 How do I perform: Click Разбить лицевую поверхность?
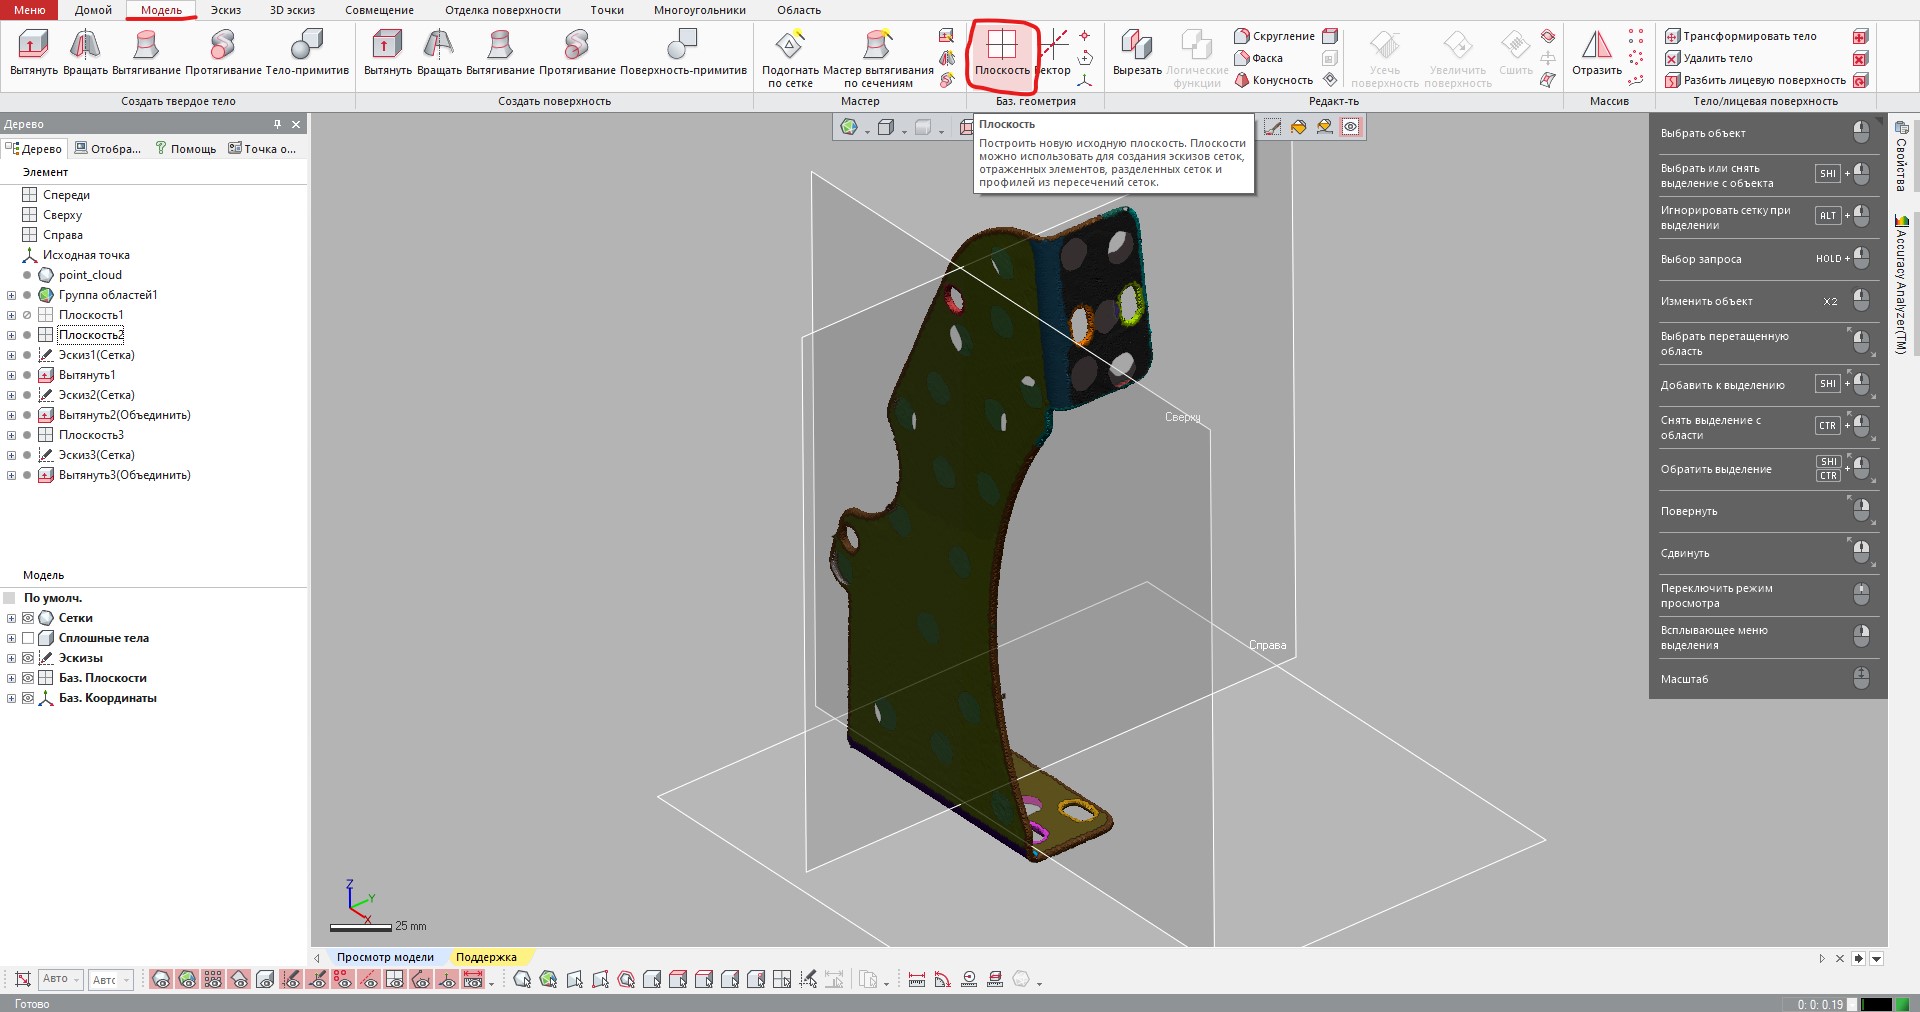point(1755,80)
